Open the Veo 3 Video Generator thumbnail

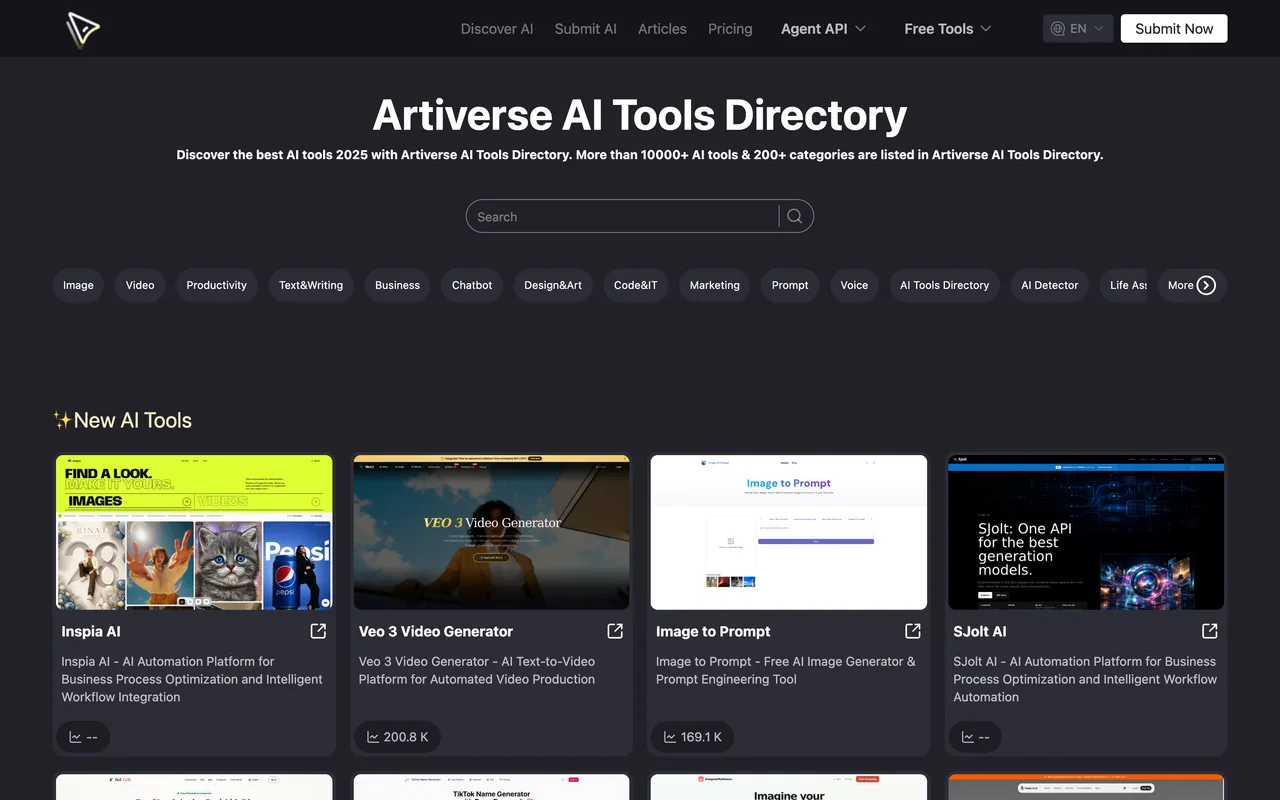pyautogui.click(x=491, y=532)
